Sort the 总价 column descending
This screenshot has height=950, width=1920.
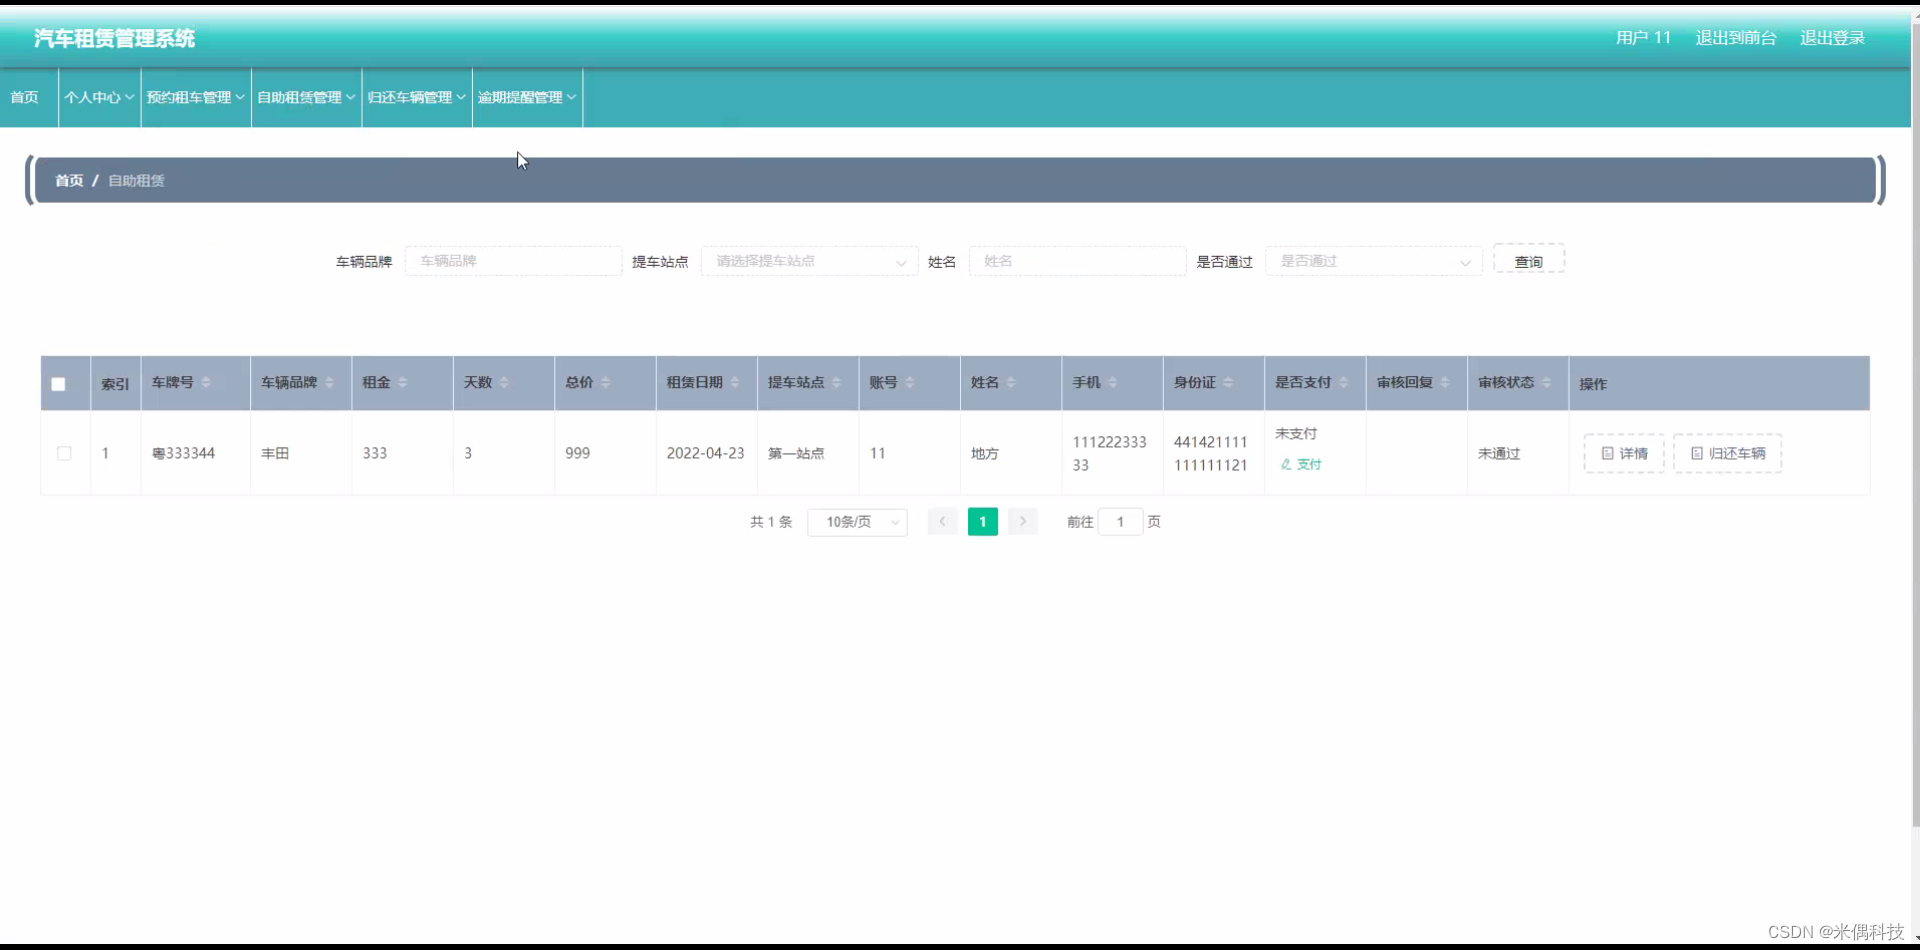pos(606,388)
